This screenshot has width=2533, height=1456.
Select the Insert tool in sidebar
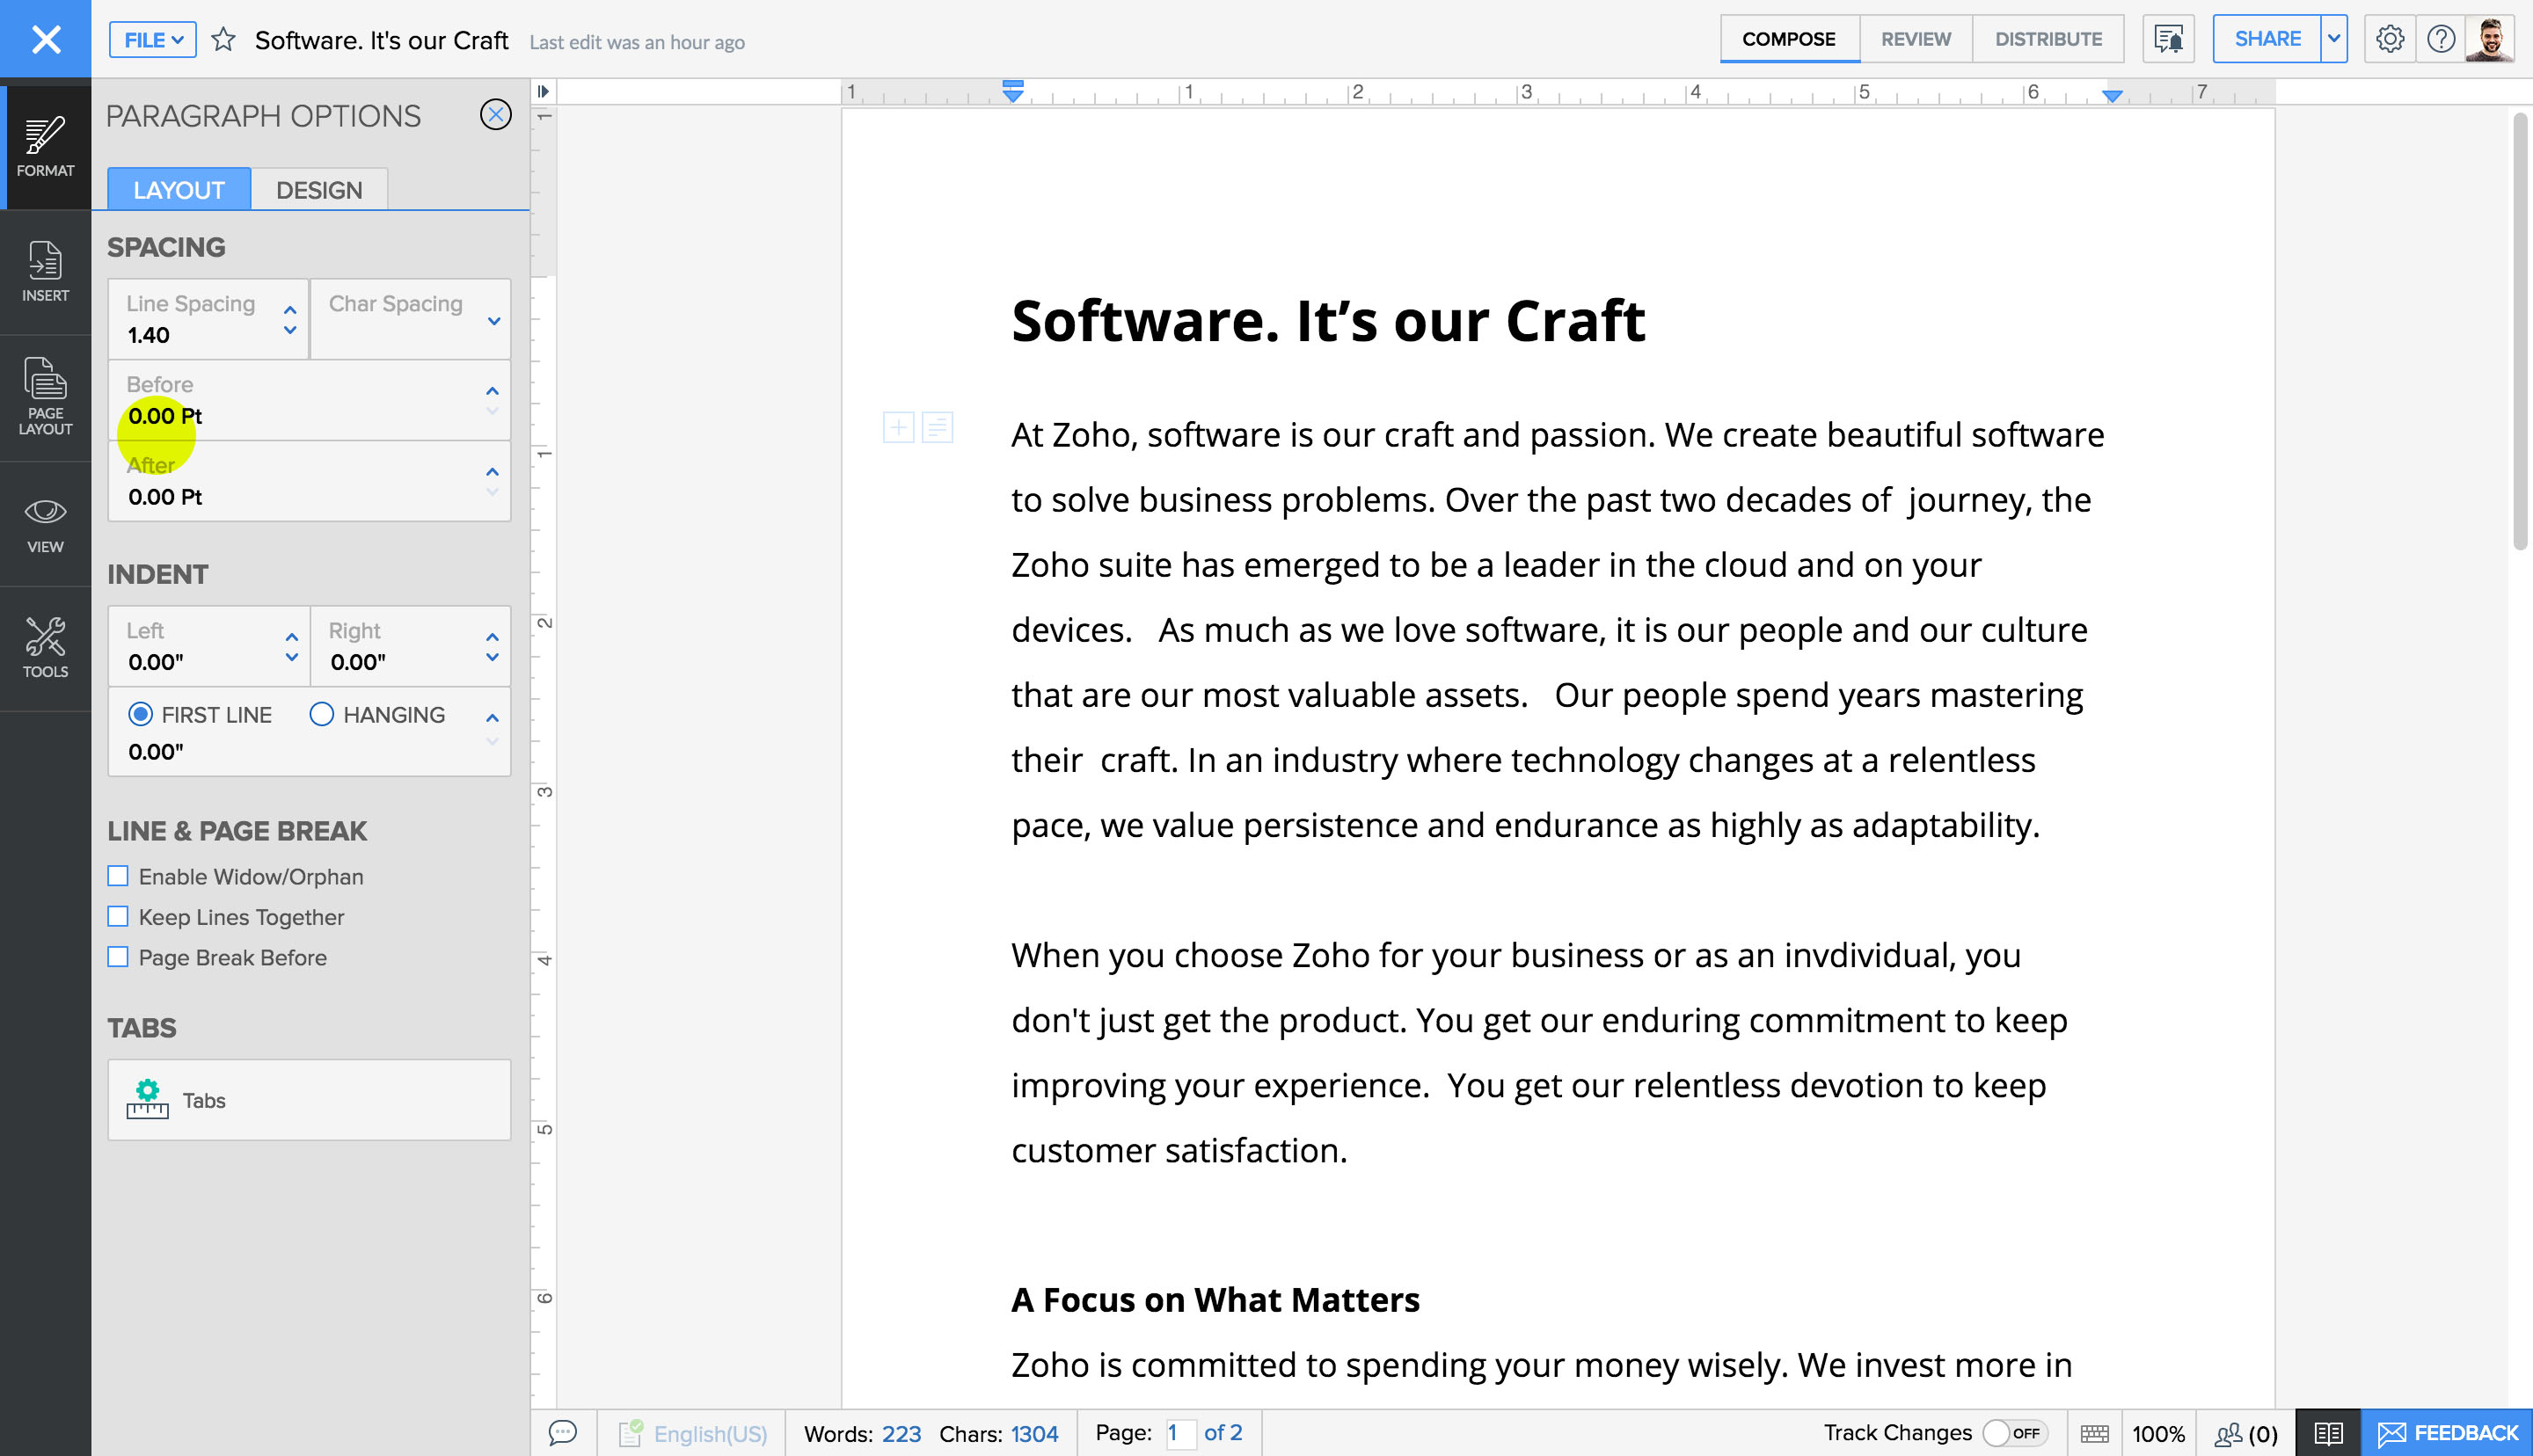coord(45,270)
